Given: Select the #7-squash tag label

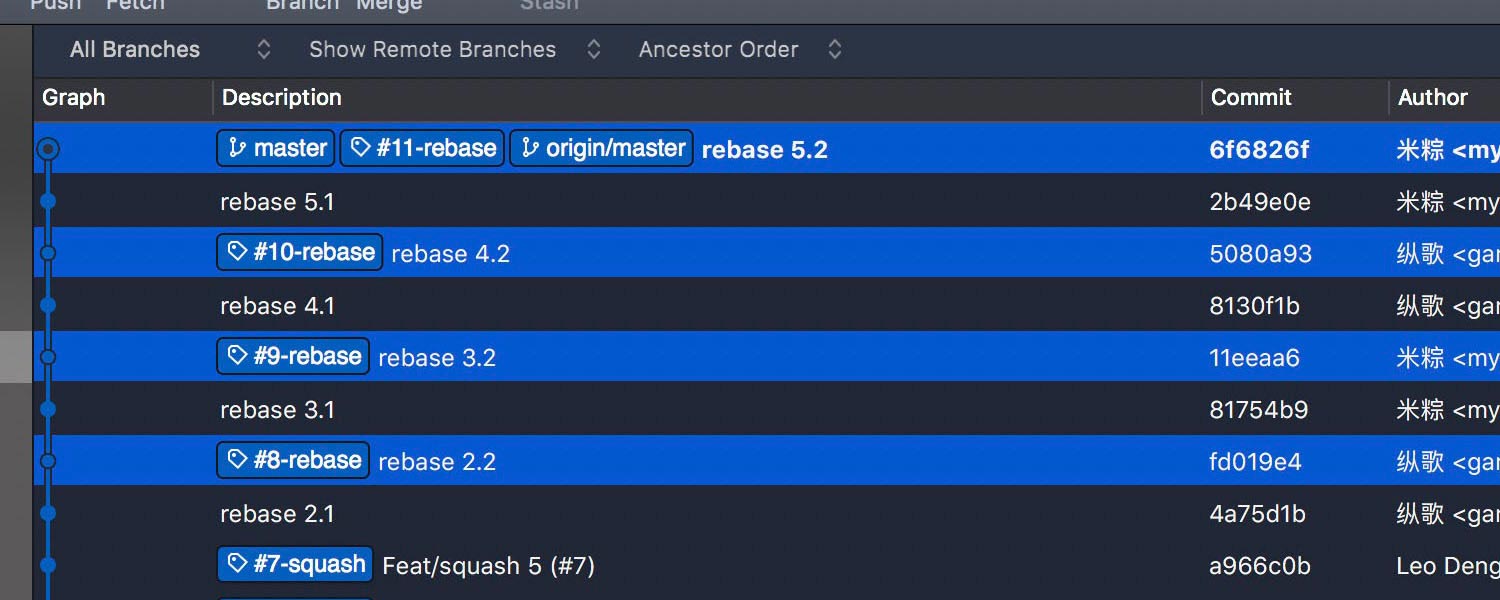Looking at the screenshot, I should click(x=296, y=564).
